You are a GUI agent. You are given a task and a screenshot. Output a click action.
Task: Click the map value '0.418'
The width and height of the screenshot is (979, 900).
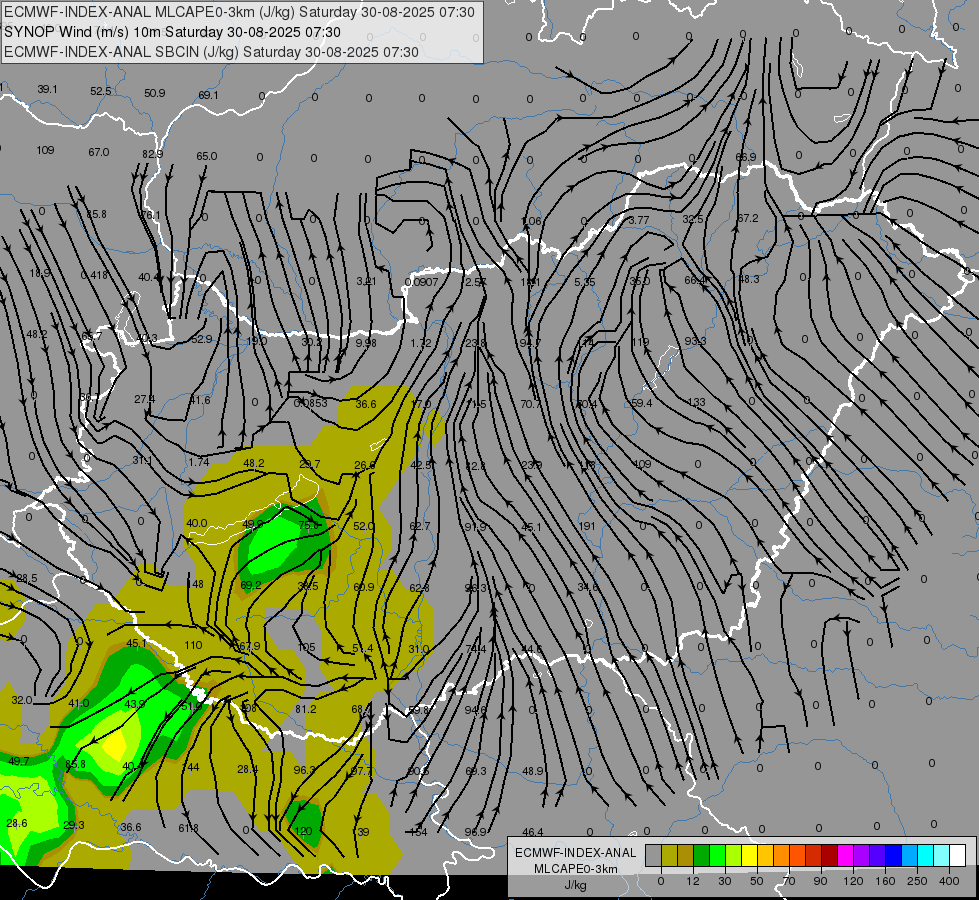[94, 275]
